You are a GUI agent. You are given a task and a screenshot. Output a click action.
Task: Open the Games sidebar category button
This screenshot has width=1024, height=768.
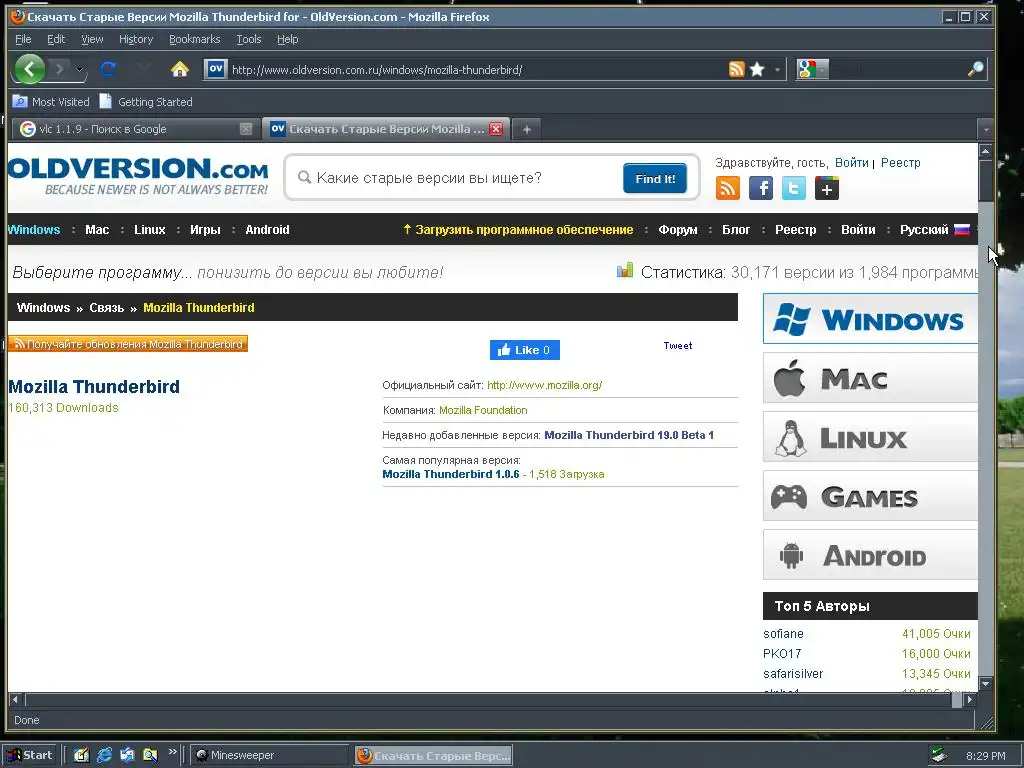click(870, 496)
